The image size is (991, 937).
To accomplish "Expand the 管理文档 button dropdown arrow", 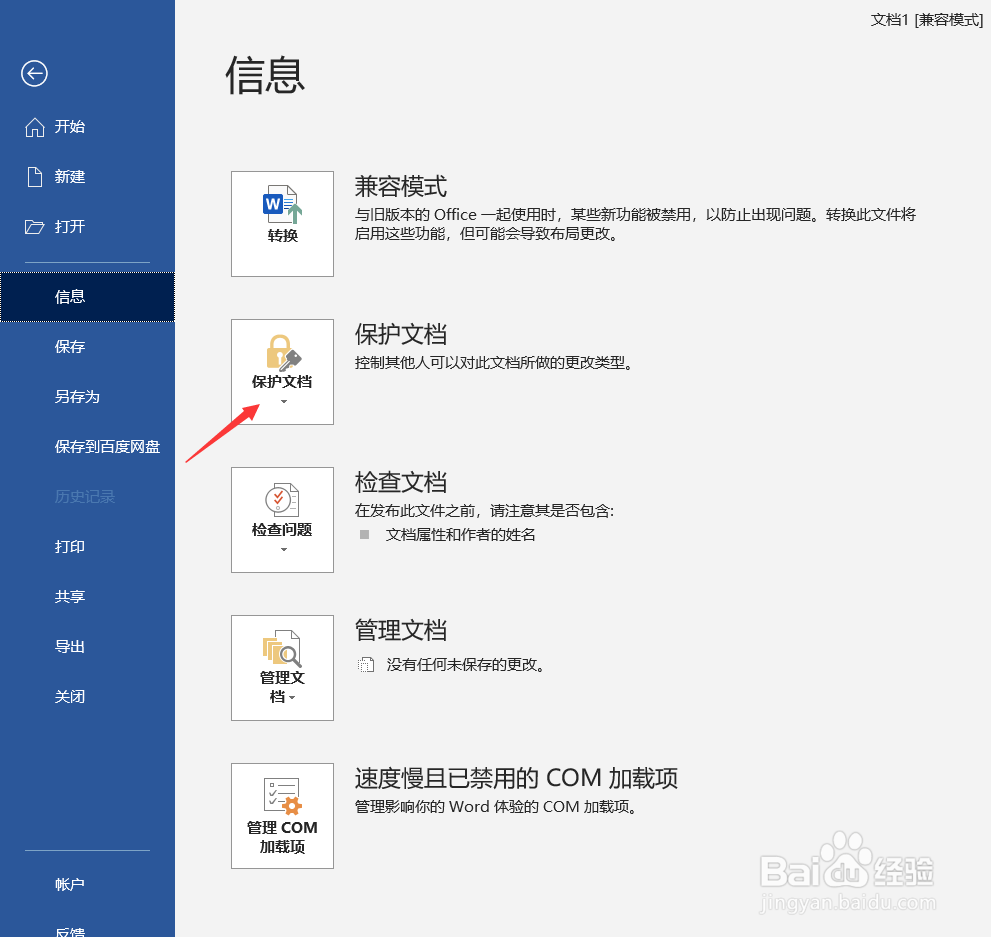I will [291, 698].
